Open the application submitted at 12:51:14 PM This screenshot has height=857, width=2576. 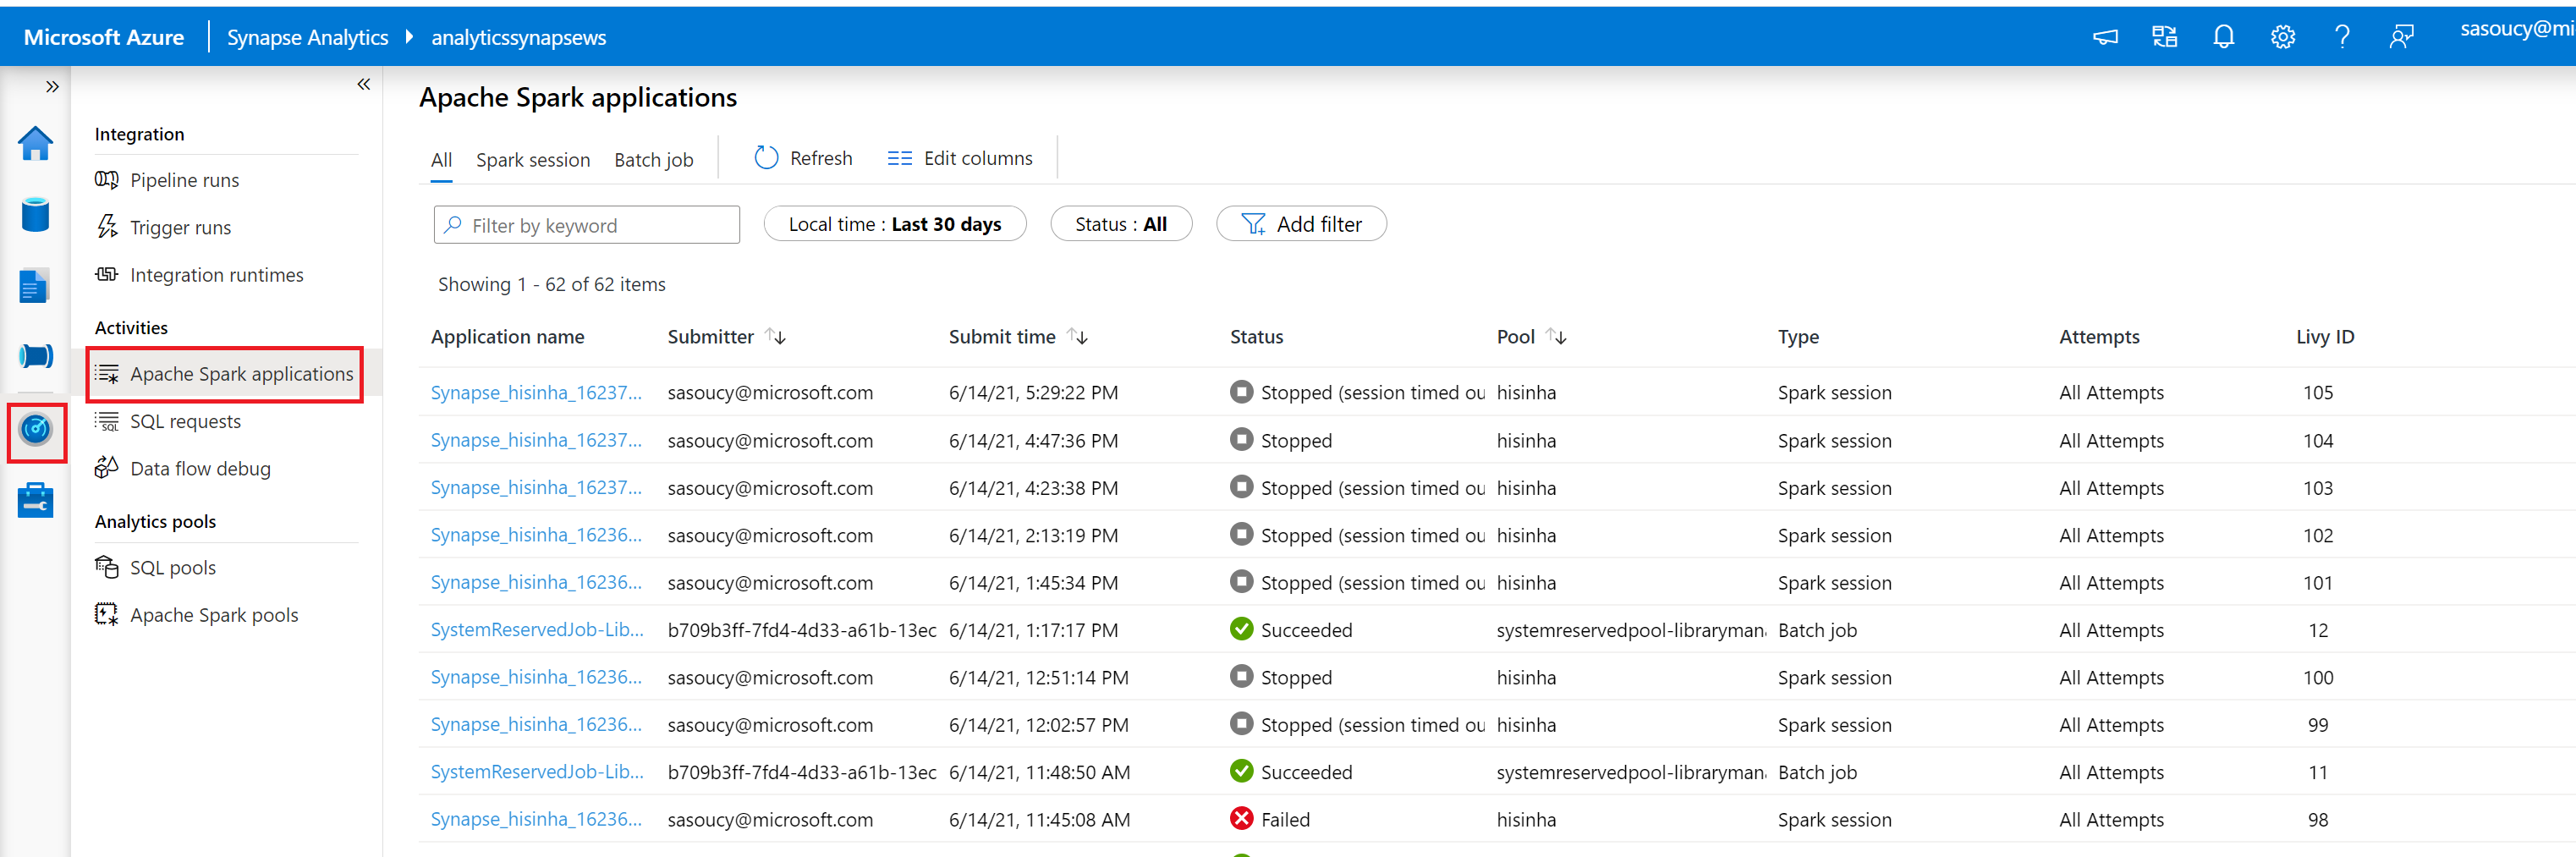[536, 677]
